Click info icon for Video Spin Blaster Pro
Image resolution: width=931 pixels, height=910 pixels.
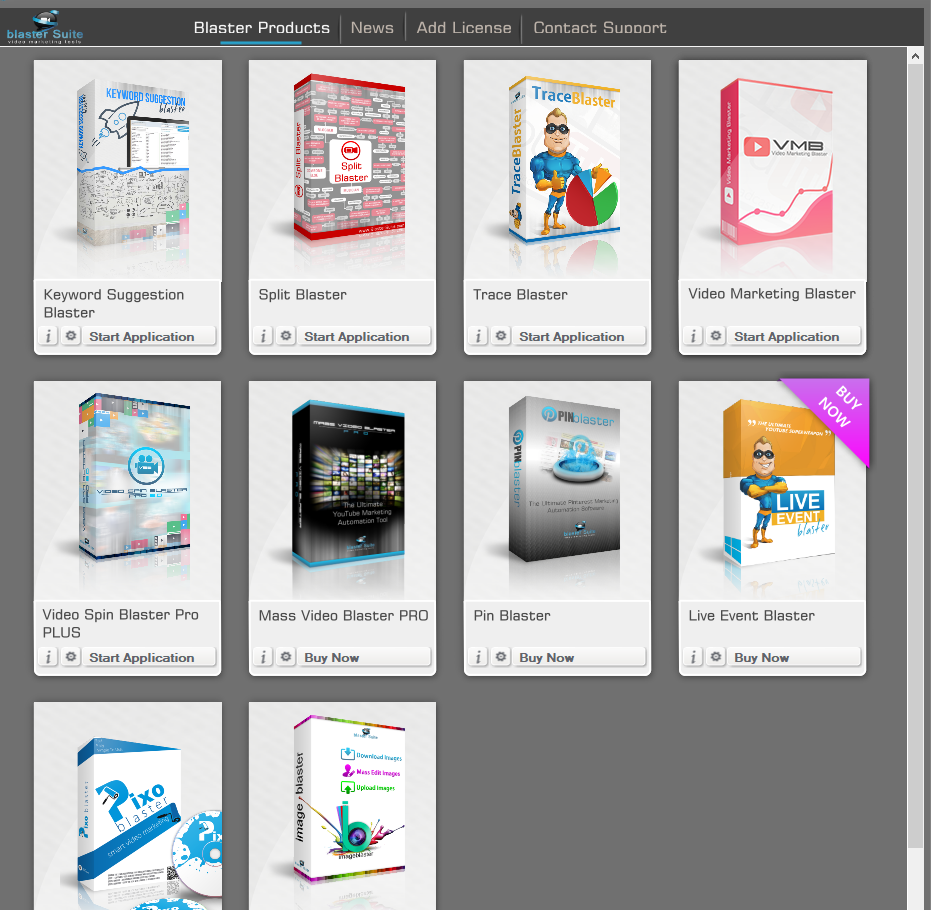tap(48, 658)
